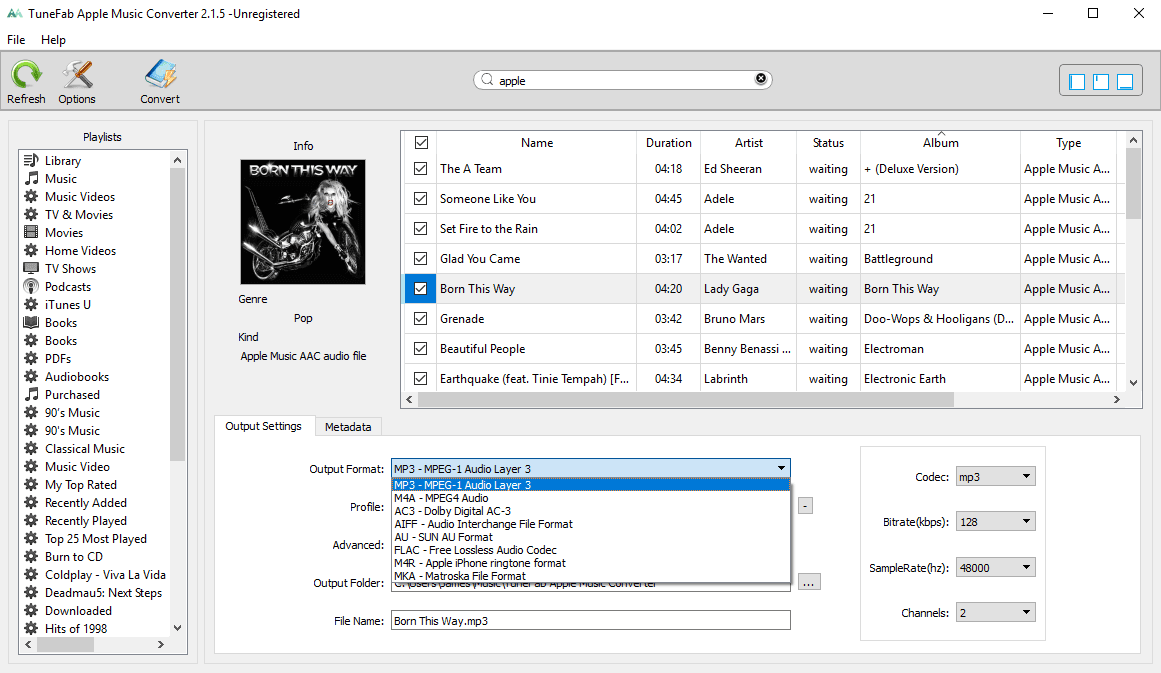Image resolution: width=1161 pixels, height=673 pixels.
Task: Click the playlists vertical scrollbar thumb
Action: (177, 315)
